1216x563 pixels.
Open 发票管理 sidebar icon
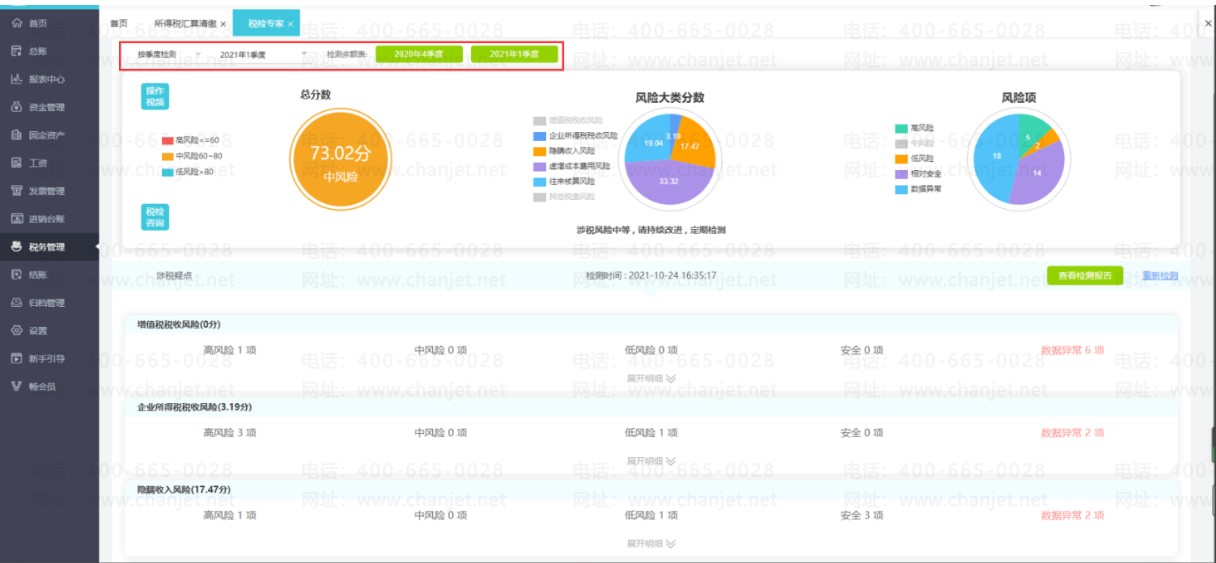(x=17, y=190)
